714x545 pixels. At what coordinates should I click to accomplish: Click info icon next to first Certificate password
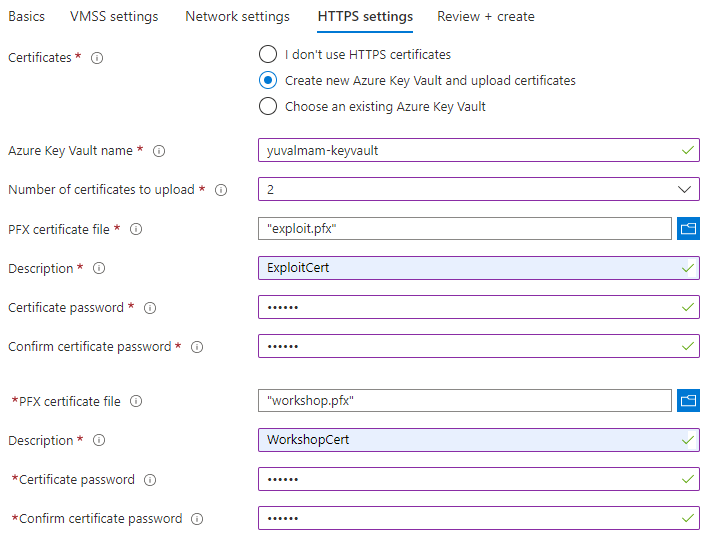(x=150, y=308)
